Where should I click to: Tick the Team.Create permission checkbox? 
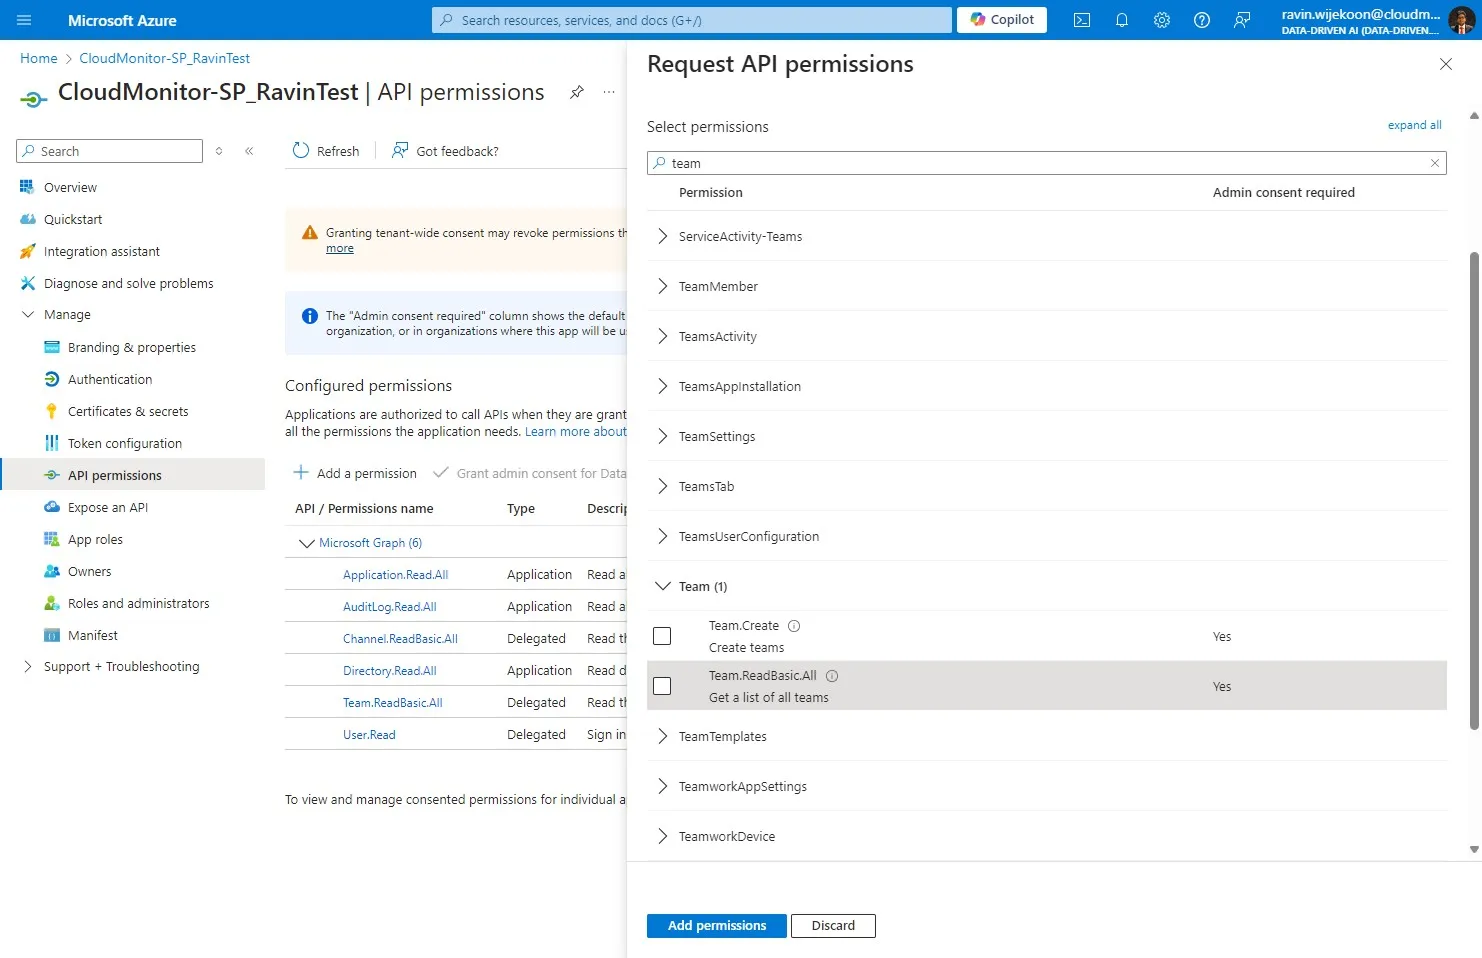tap(662, 636)
